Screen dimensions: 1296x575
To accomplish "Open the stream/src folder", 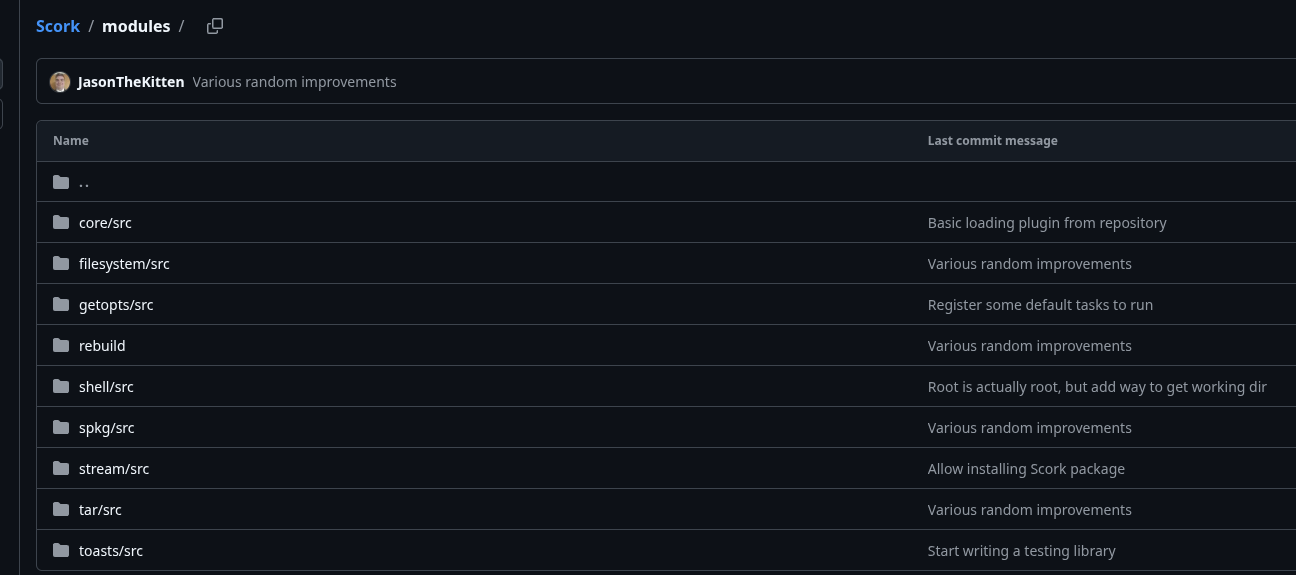I will pos(114,468).
